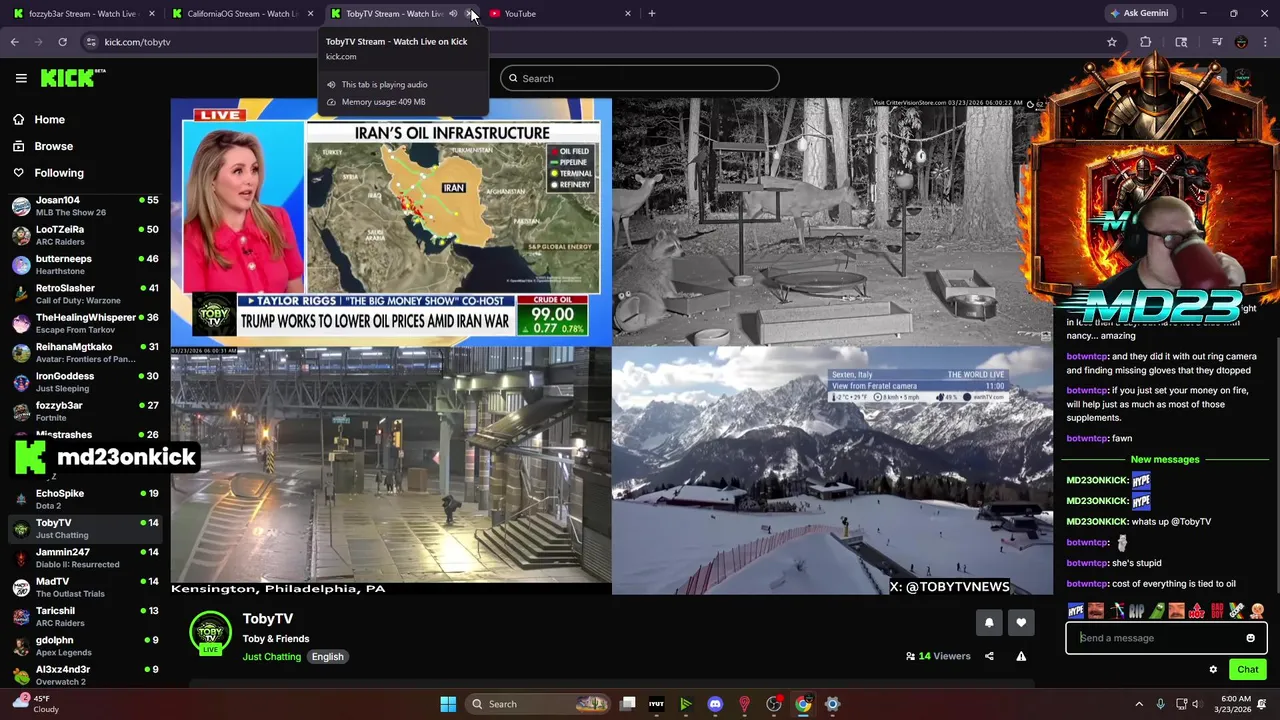Open Chrome media controls icon

point(1216,42)
